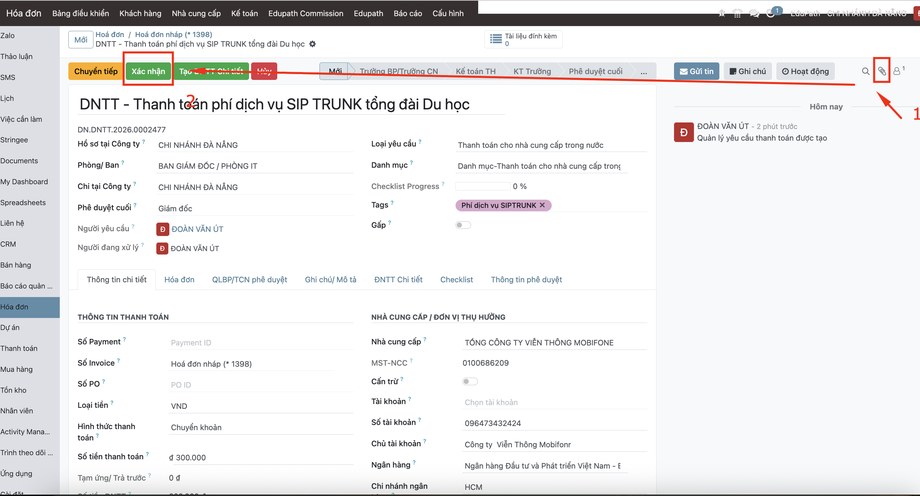Switch to the ĐNTT Chi tiết tab
The image size is (920, 496).
pyautogui.click(x=398, y=280)
